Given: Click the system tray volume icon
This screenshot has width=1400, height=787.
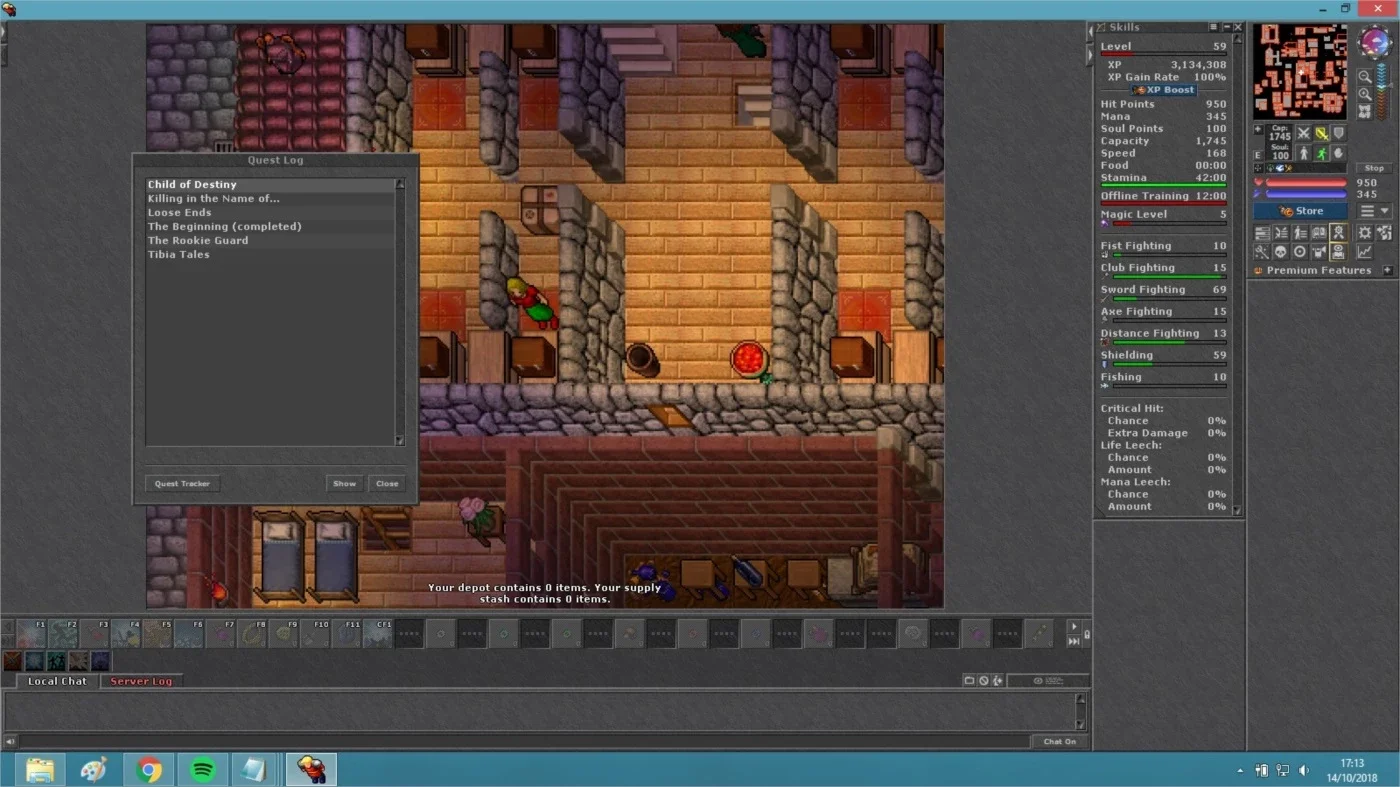Looking at the screenshot, I should [x=1304, y=770].
